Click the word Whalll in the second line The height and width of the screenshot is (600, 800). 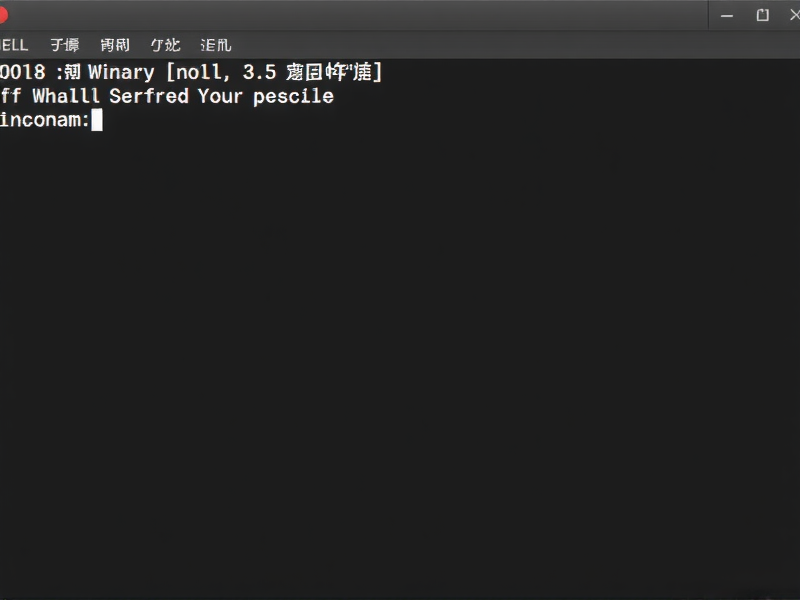pos(64,96)
